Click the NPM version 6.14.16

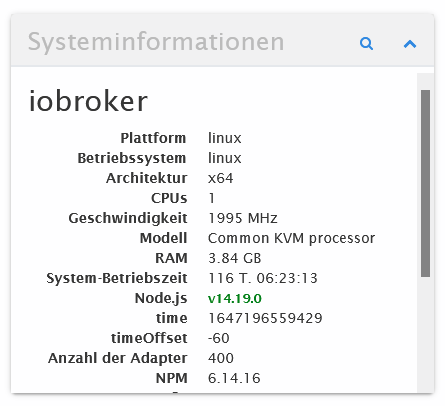coord(234,378)
